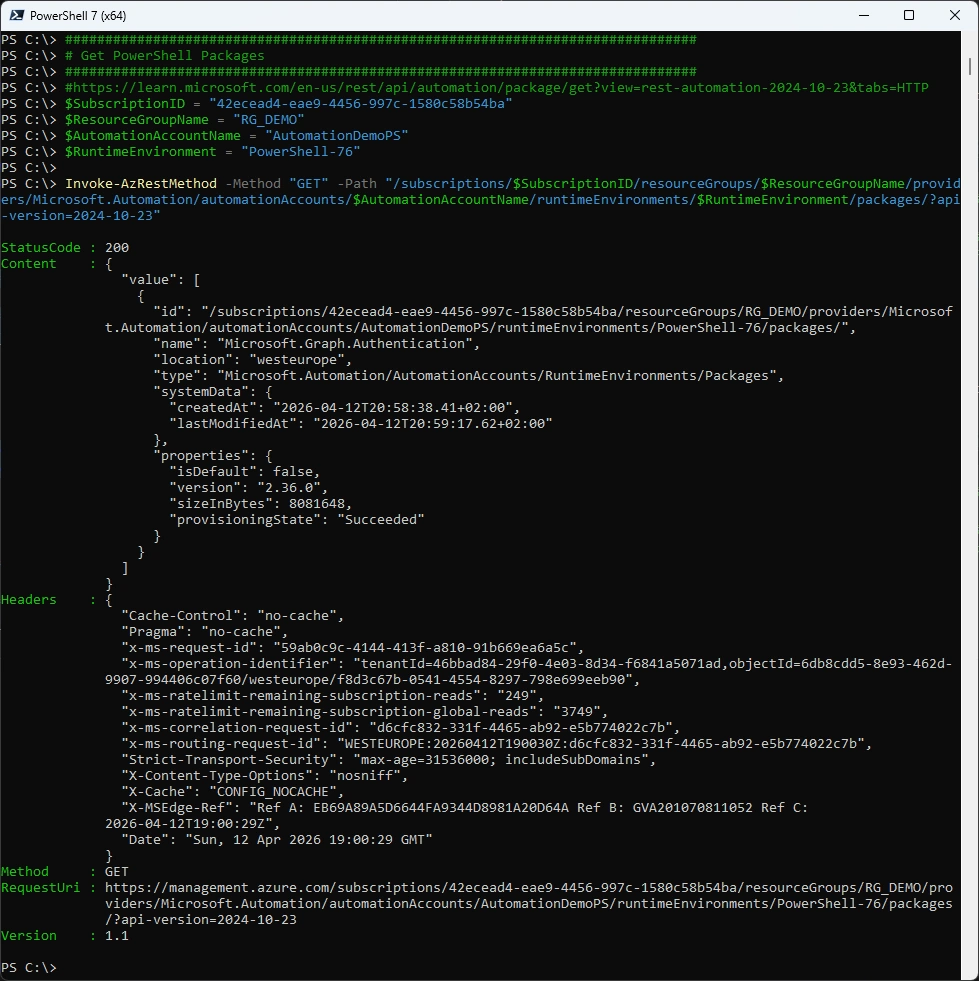979x981 pixels.
Task: Click the scrollbar up arrow
Action: 971,40
